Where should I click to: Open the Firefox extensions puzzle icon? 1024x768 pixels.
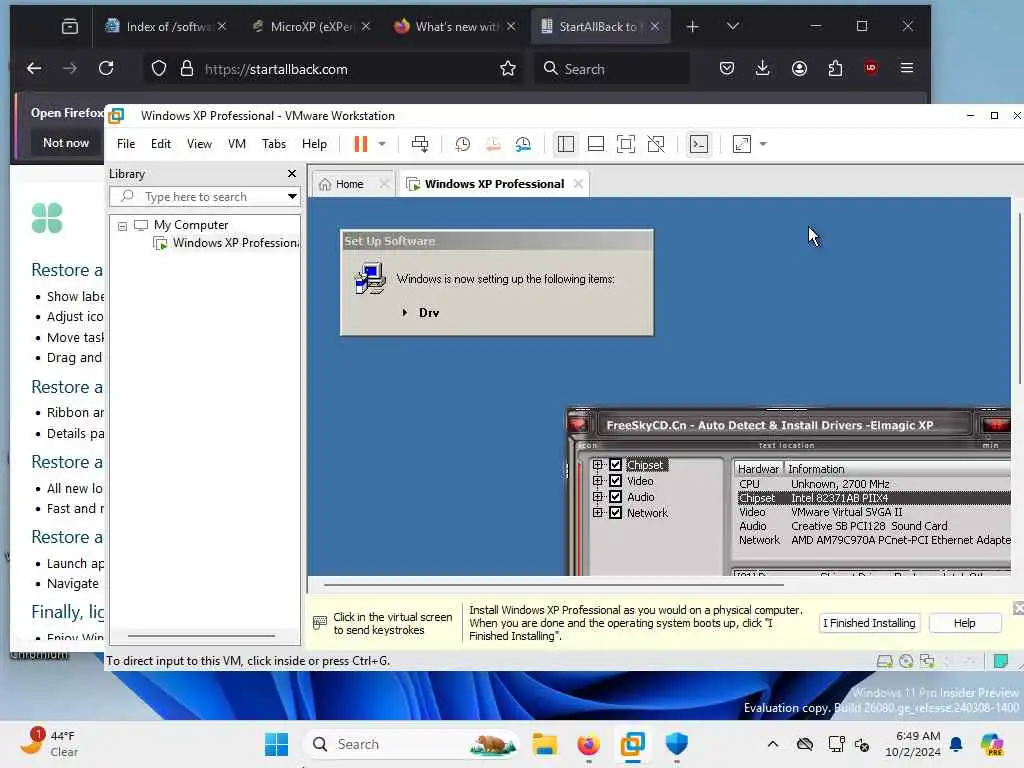835,69
